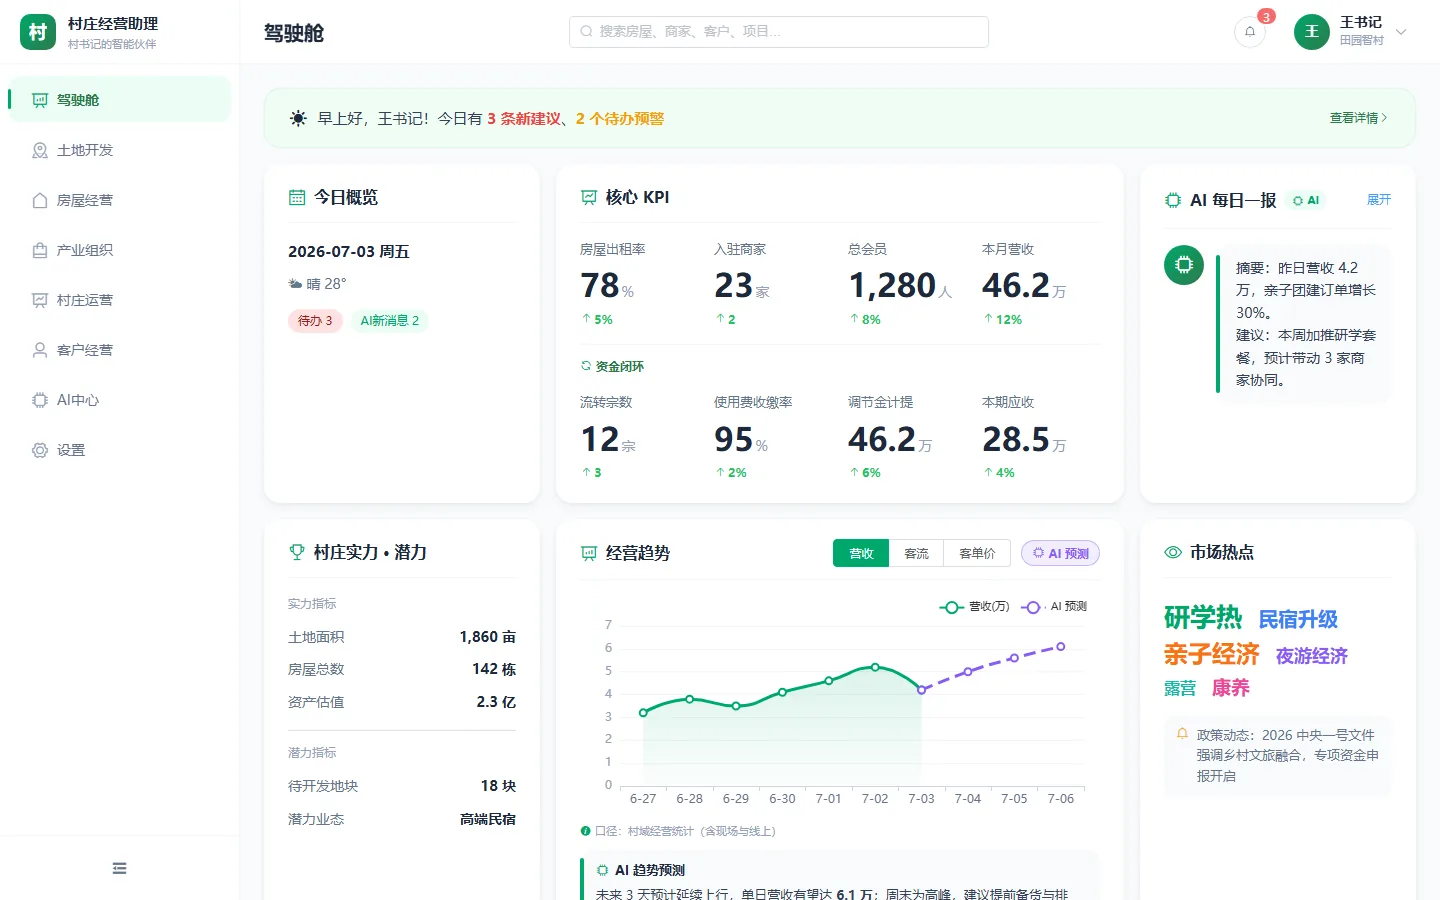The height and width of the screenshot is (900, 1440).
Task: Collapse the sidebar via bottom menu icon
Action: tap(120, 868)
